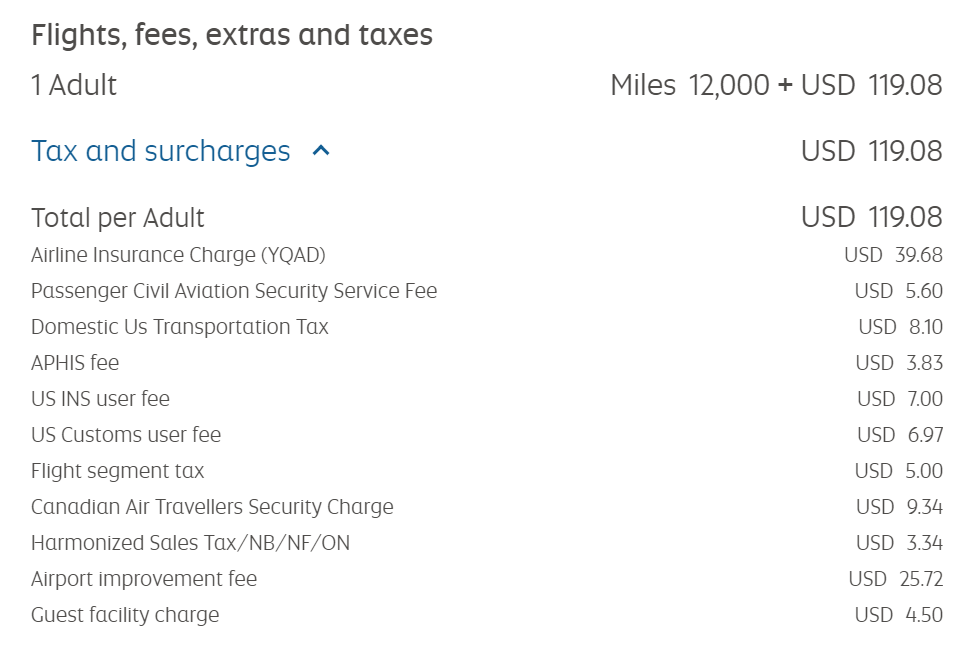The image size is (976, 659).
Task: Click the Flights, fees, extras and taxes heading
Action: click(x=232, y=35)
